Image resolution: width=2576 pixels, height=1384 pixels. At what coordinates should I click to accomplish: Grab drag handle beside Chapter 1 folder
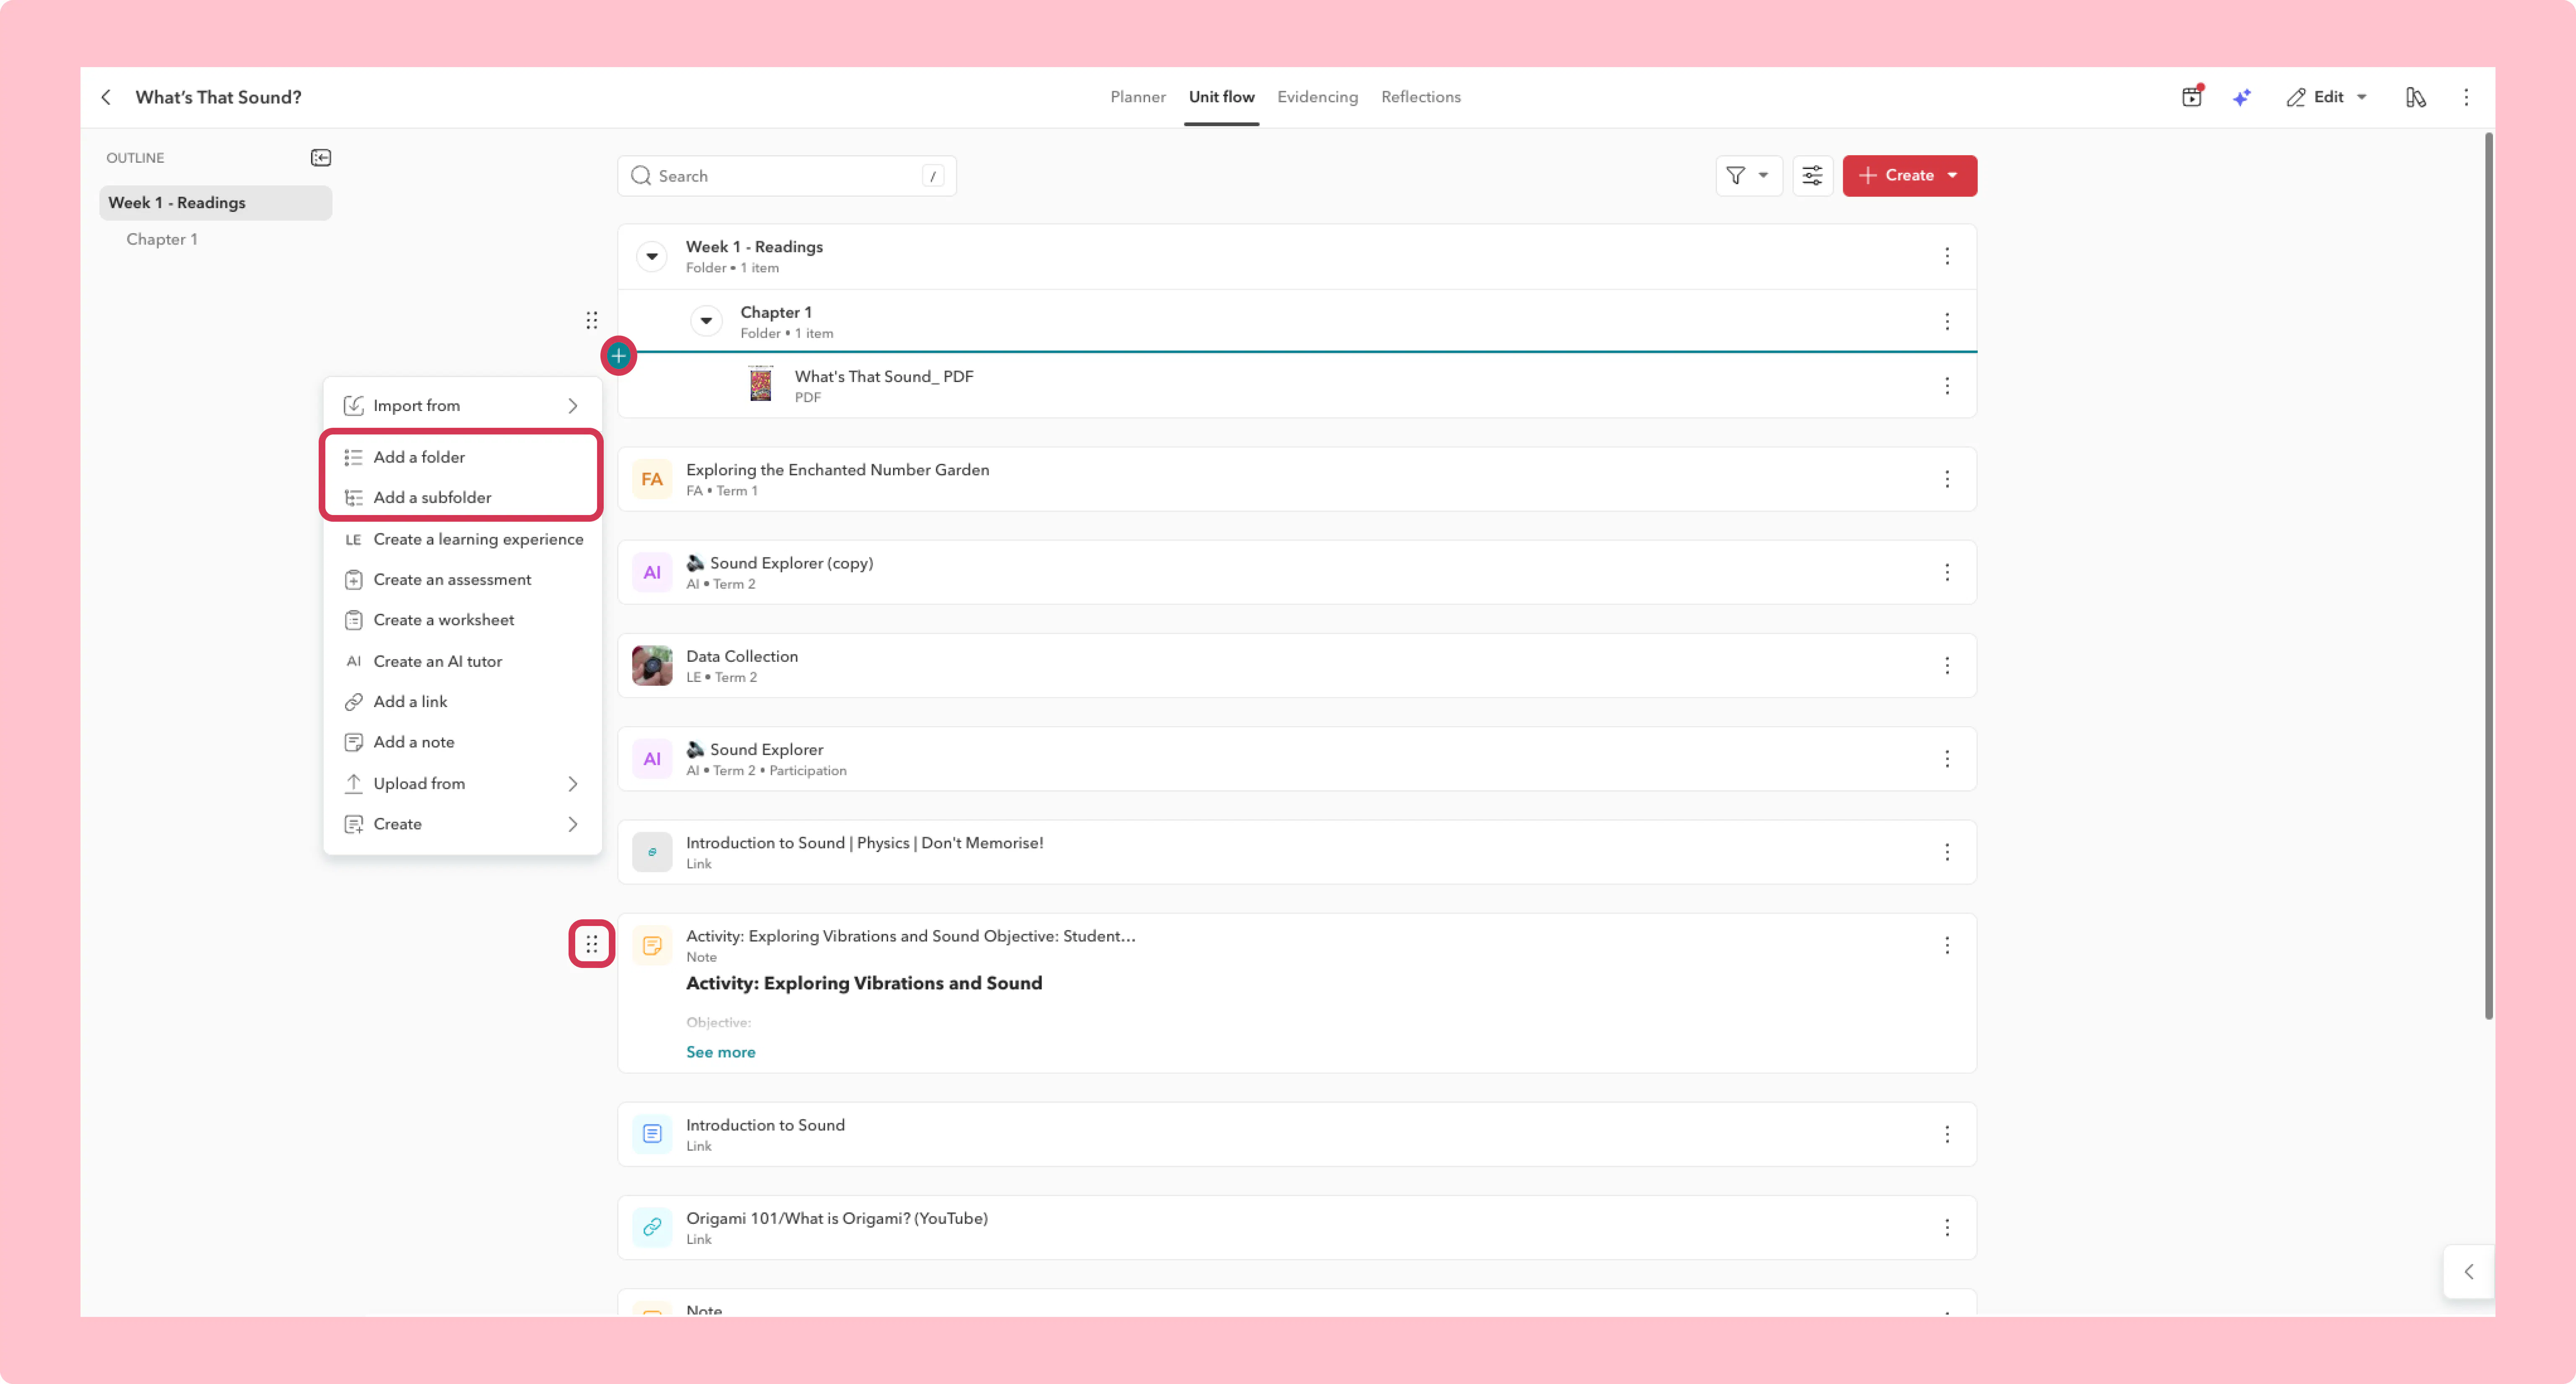click(x=592, y=320)
